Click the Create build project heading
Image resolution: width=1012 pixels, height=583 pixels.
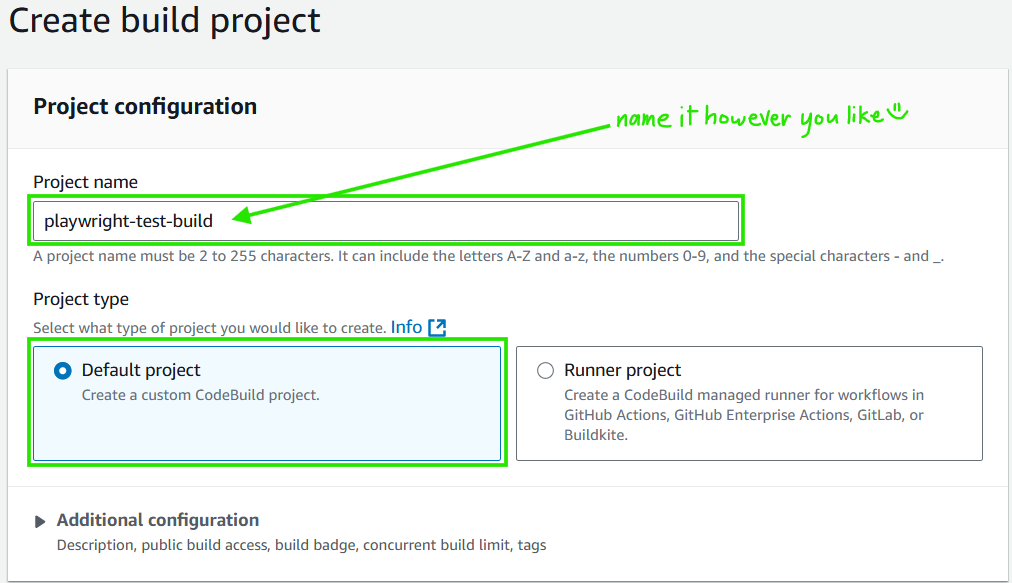[165, 21]
